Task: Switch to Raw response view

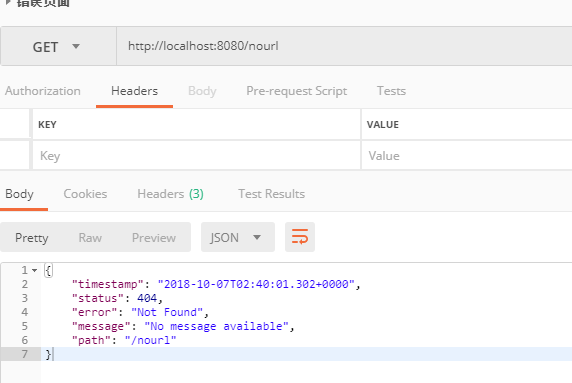Action: (90, 238)
